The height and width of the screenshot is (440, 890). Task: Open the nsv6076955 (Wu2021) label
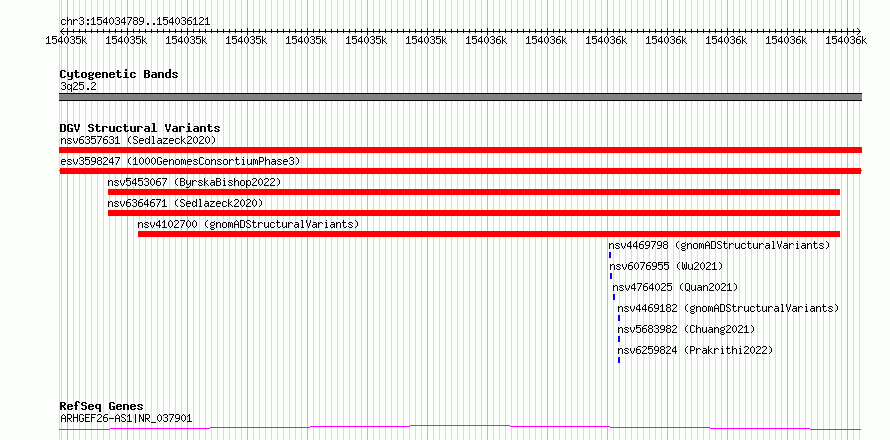coord(666,266)
